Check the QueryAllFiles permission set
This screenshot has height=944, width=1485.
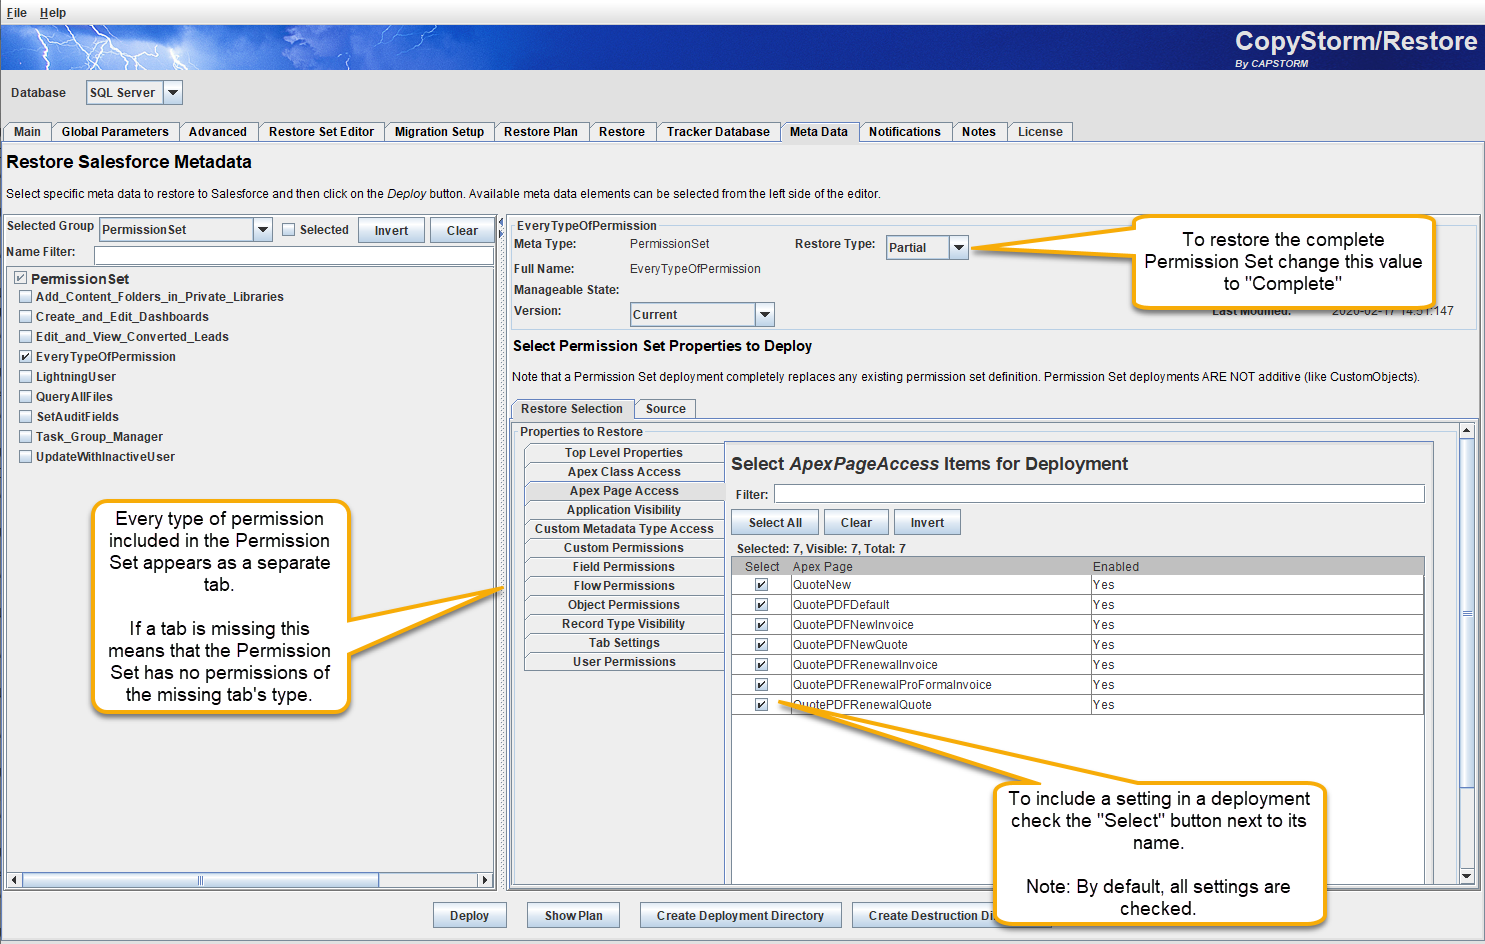point(26,397)
